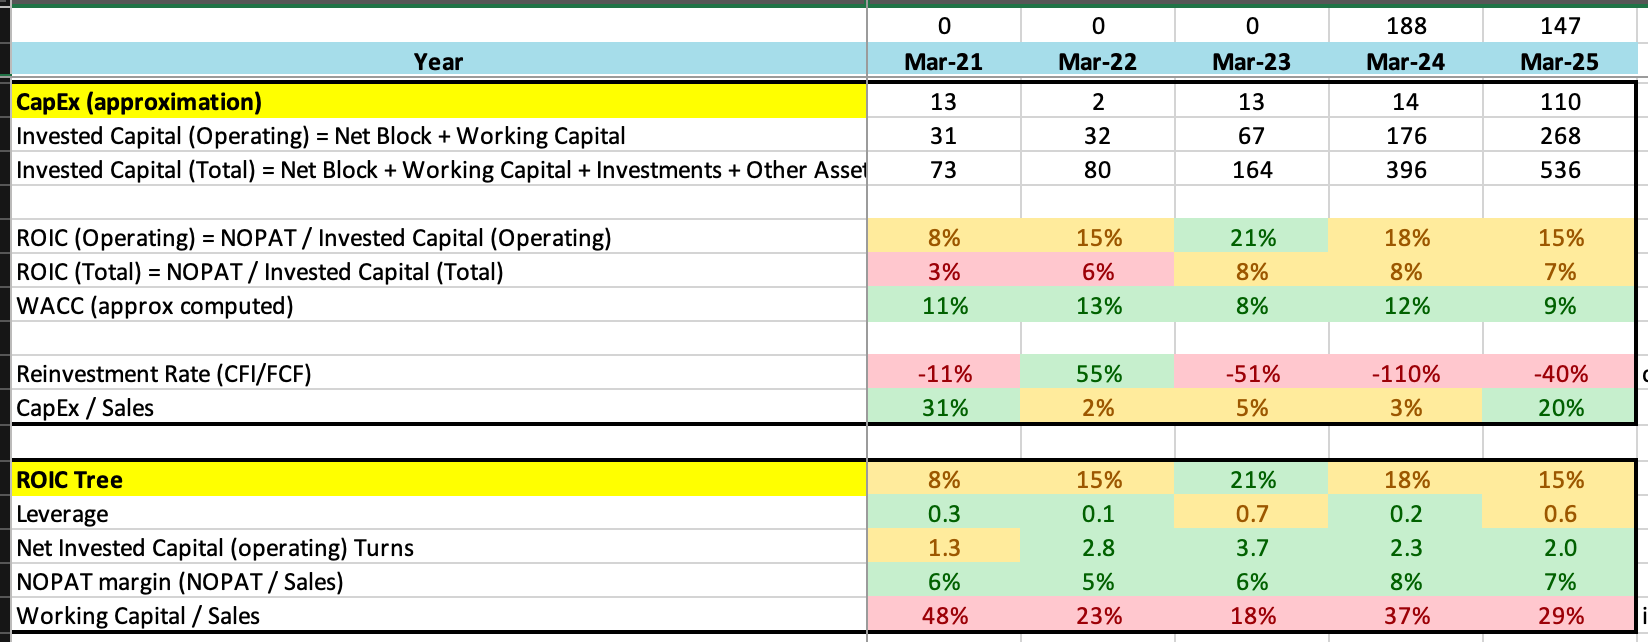Viewport: 1648px width, 642px height.
Task: Select ROIC (Total) 3% cell for Mar-21
Action: click(x=943, y=272)
